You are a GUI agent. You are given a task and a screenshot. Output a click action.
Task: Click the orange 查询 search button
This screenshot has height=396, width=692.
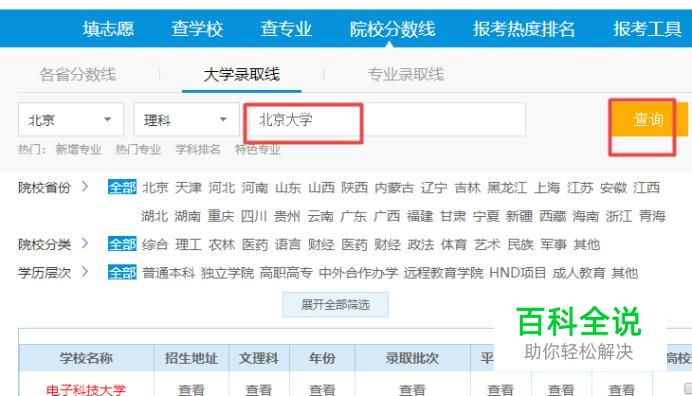pos(649,120)
